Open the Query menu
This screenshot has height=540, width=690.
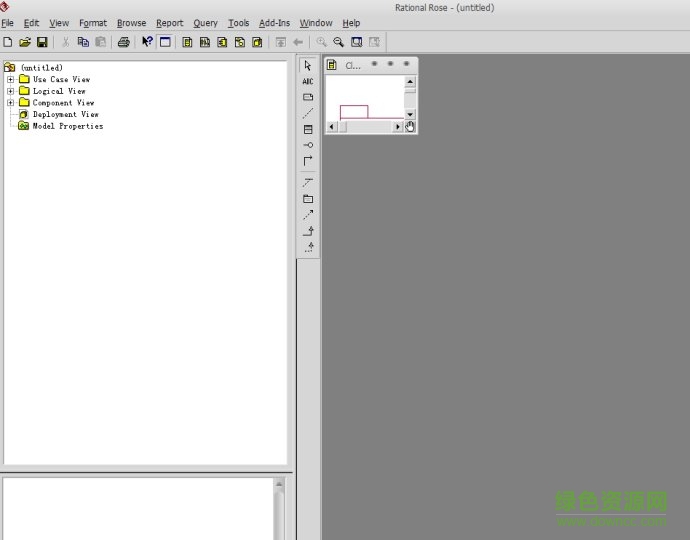(x=205, y=23)
